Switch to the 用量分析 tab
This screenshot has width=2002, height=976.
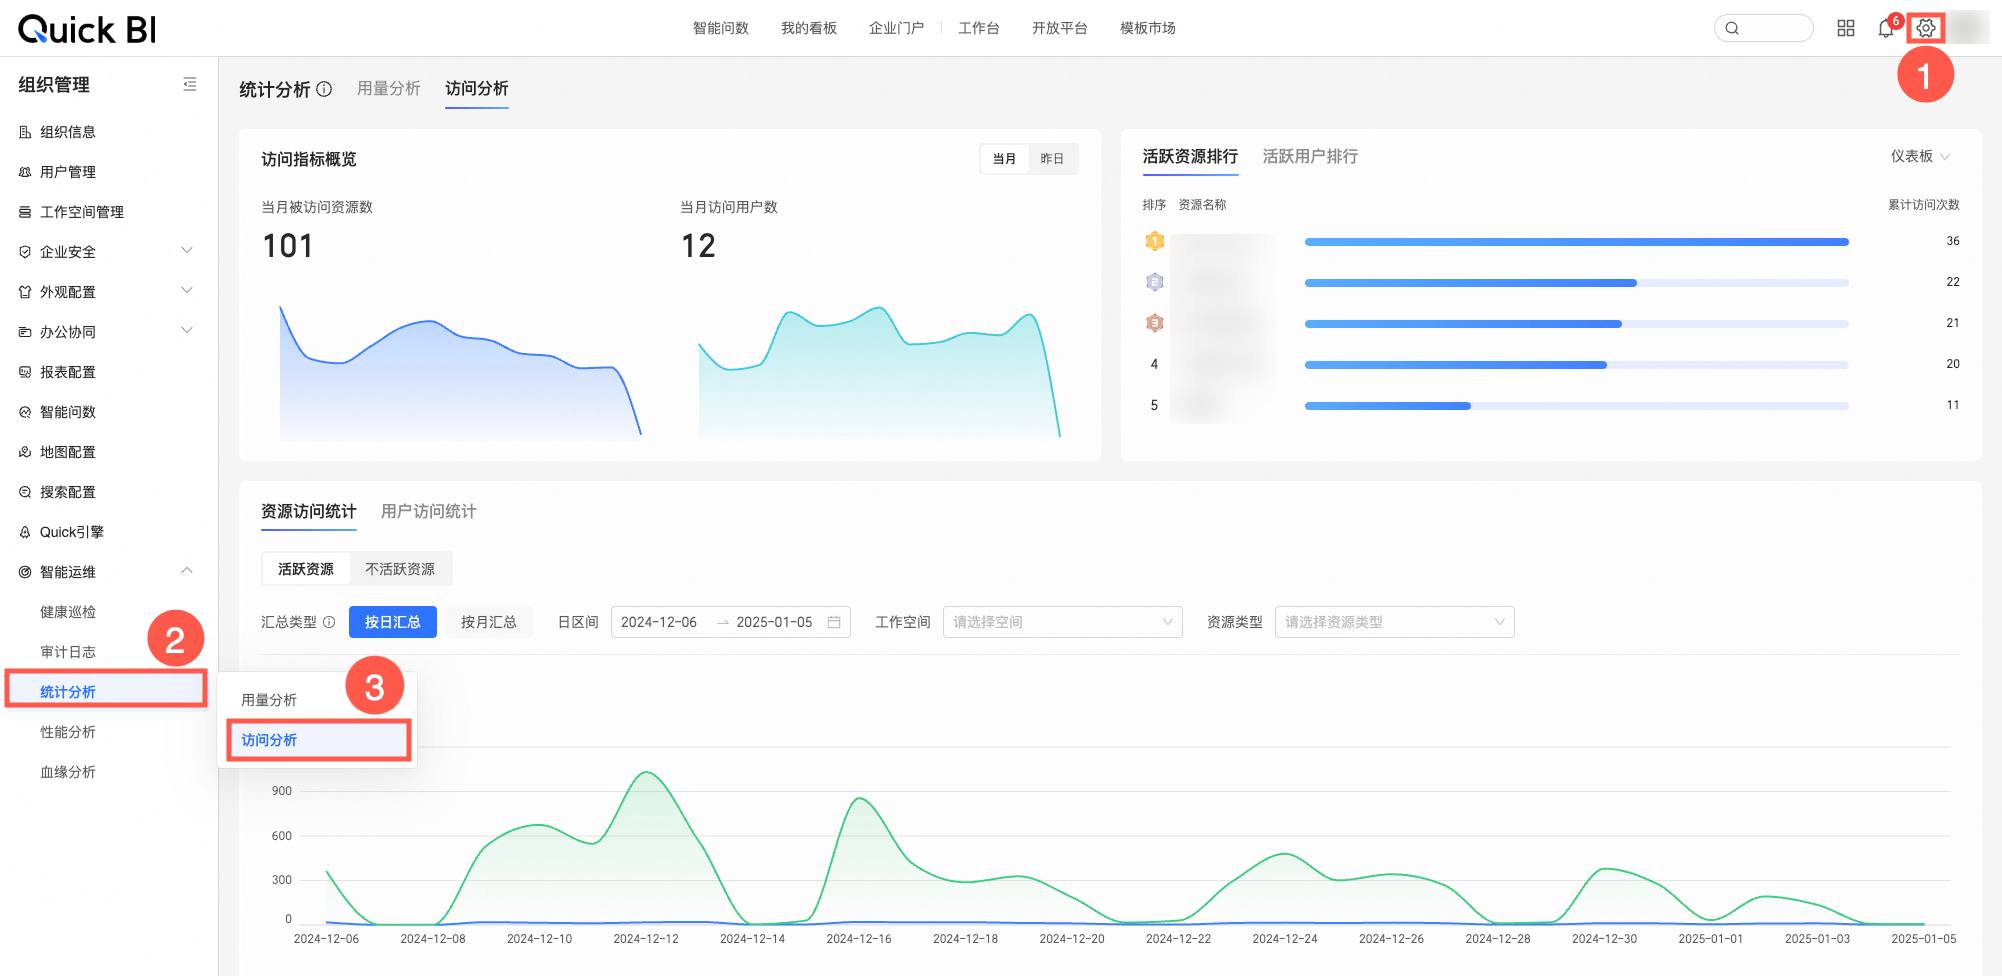click(389, 89)
